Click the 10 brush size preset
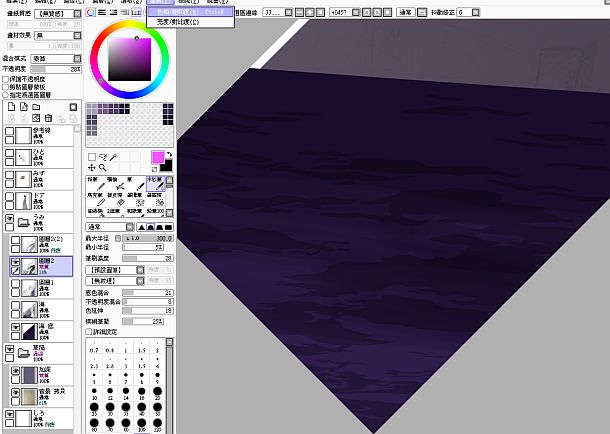 tap(94, 394)
